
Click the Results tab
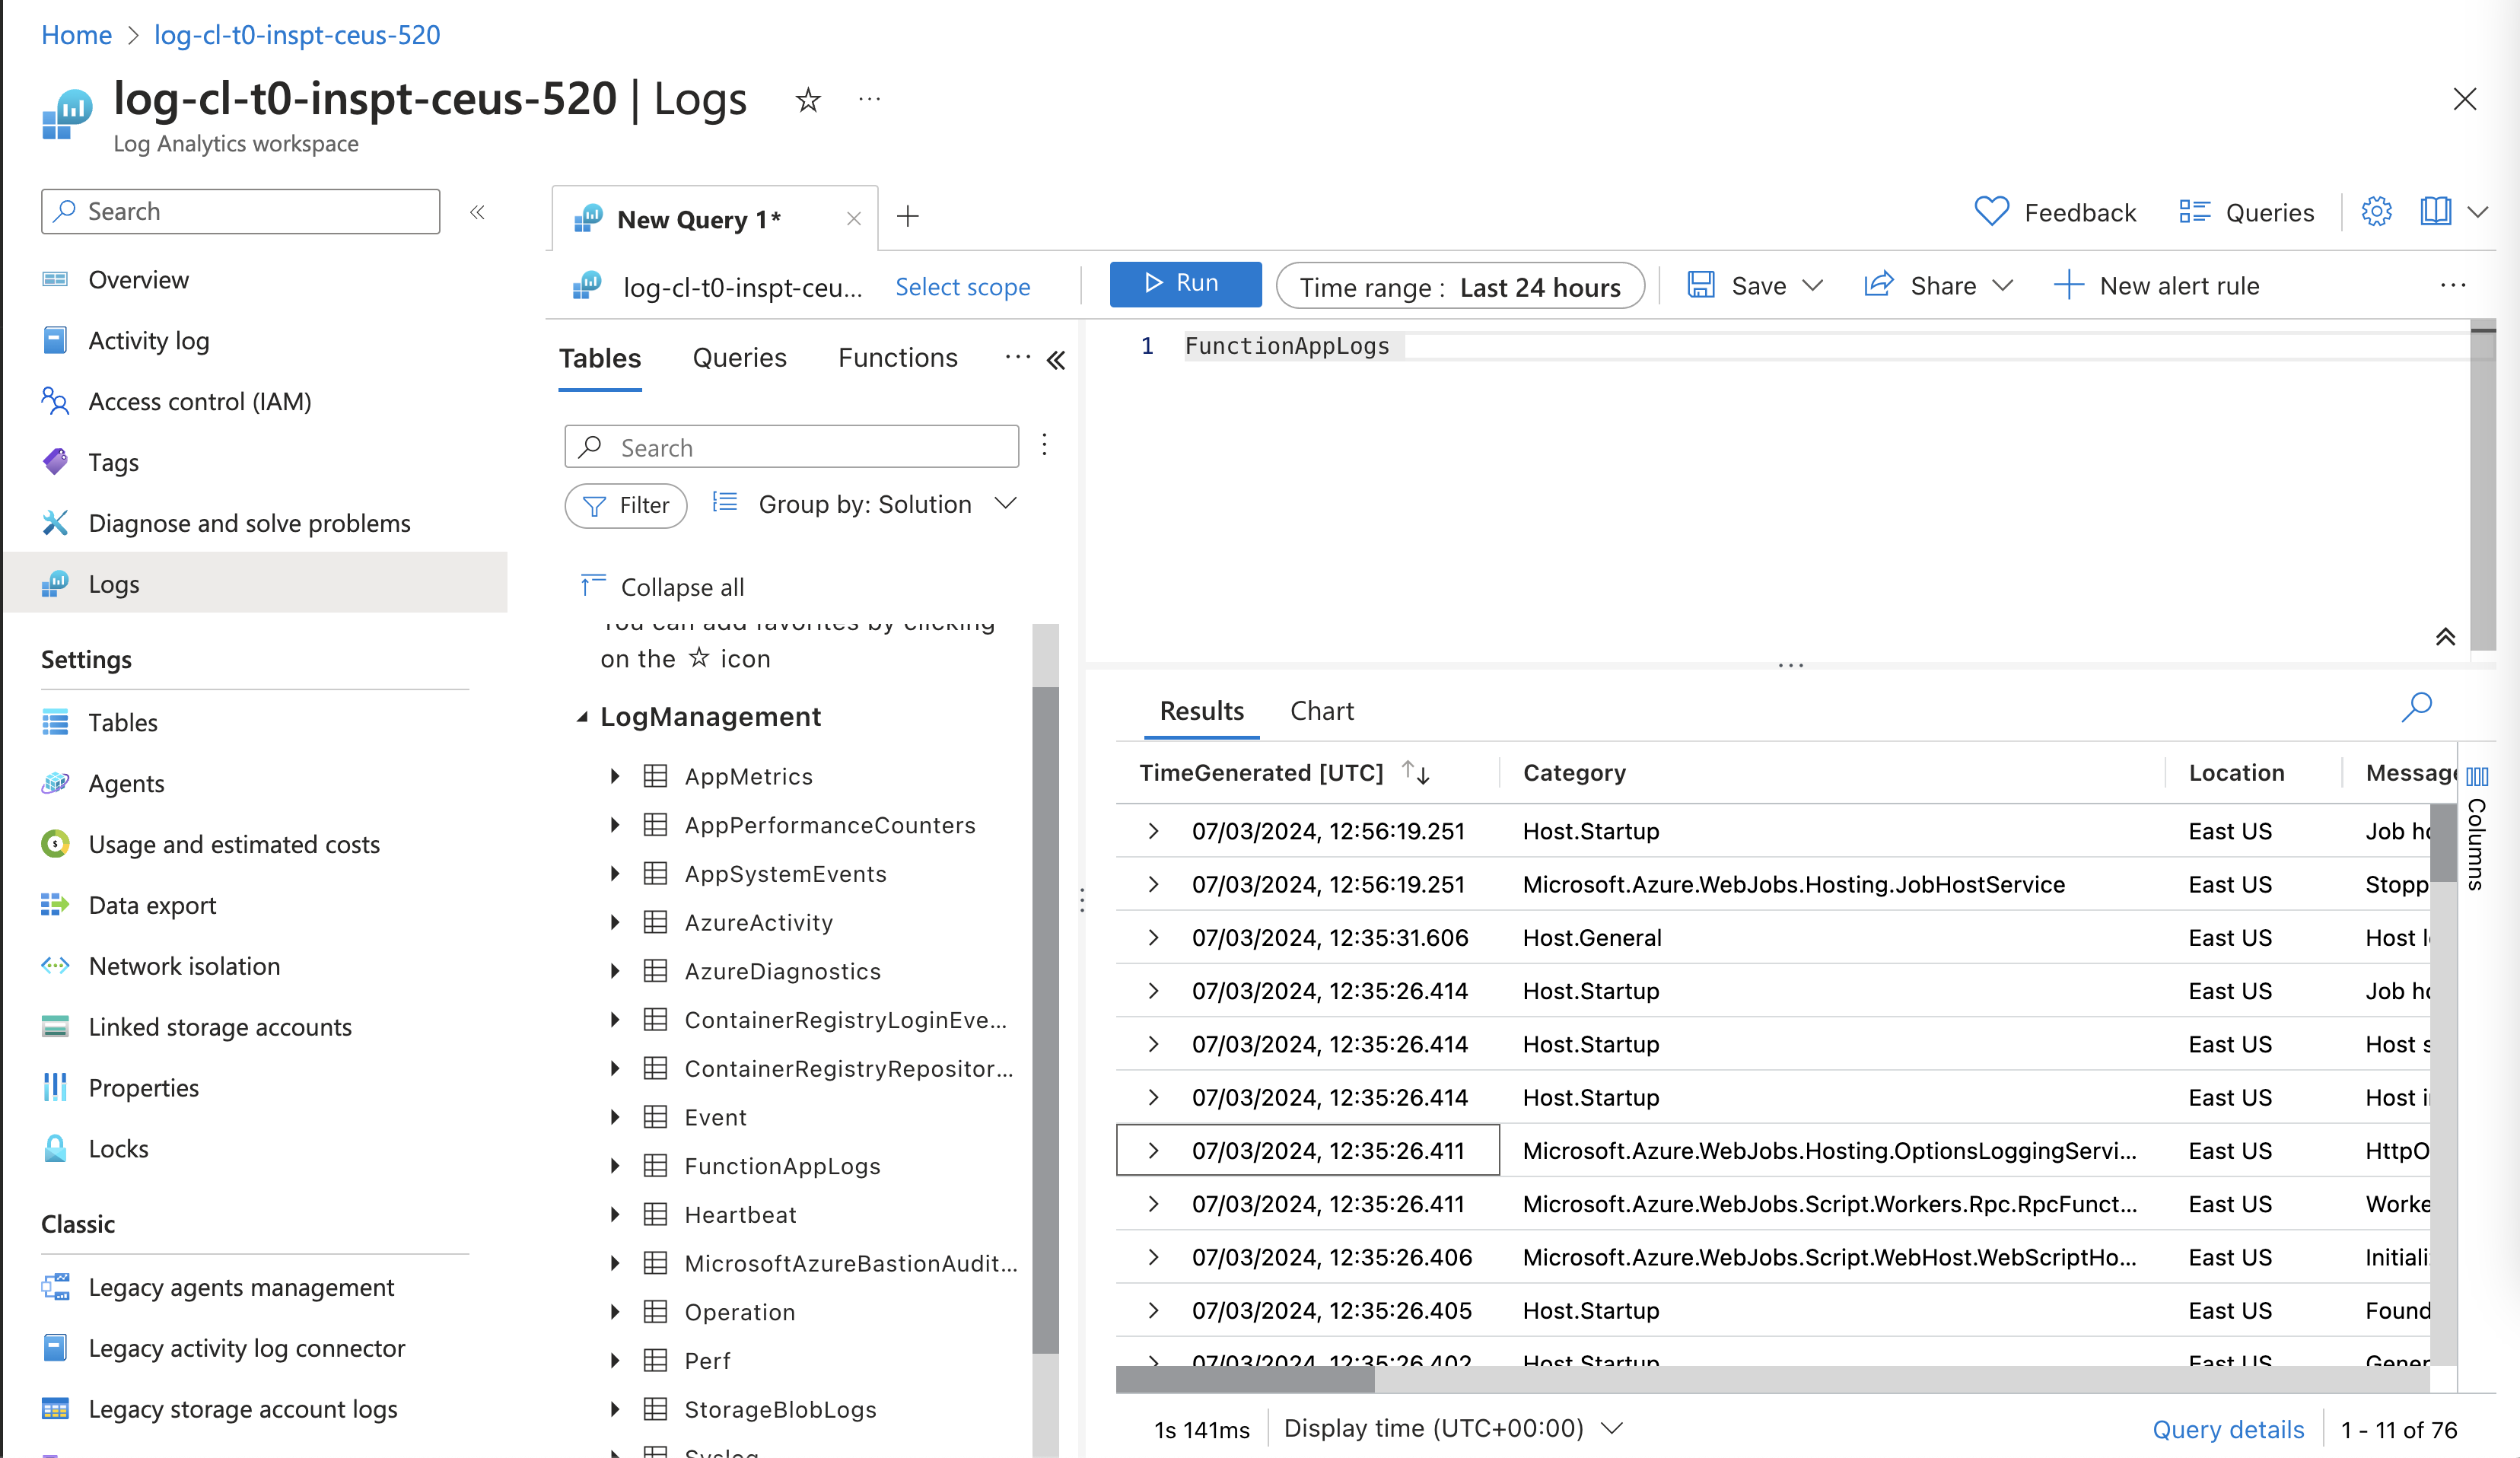pyautogui.click(x=1201, y=711)
